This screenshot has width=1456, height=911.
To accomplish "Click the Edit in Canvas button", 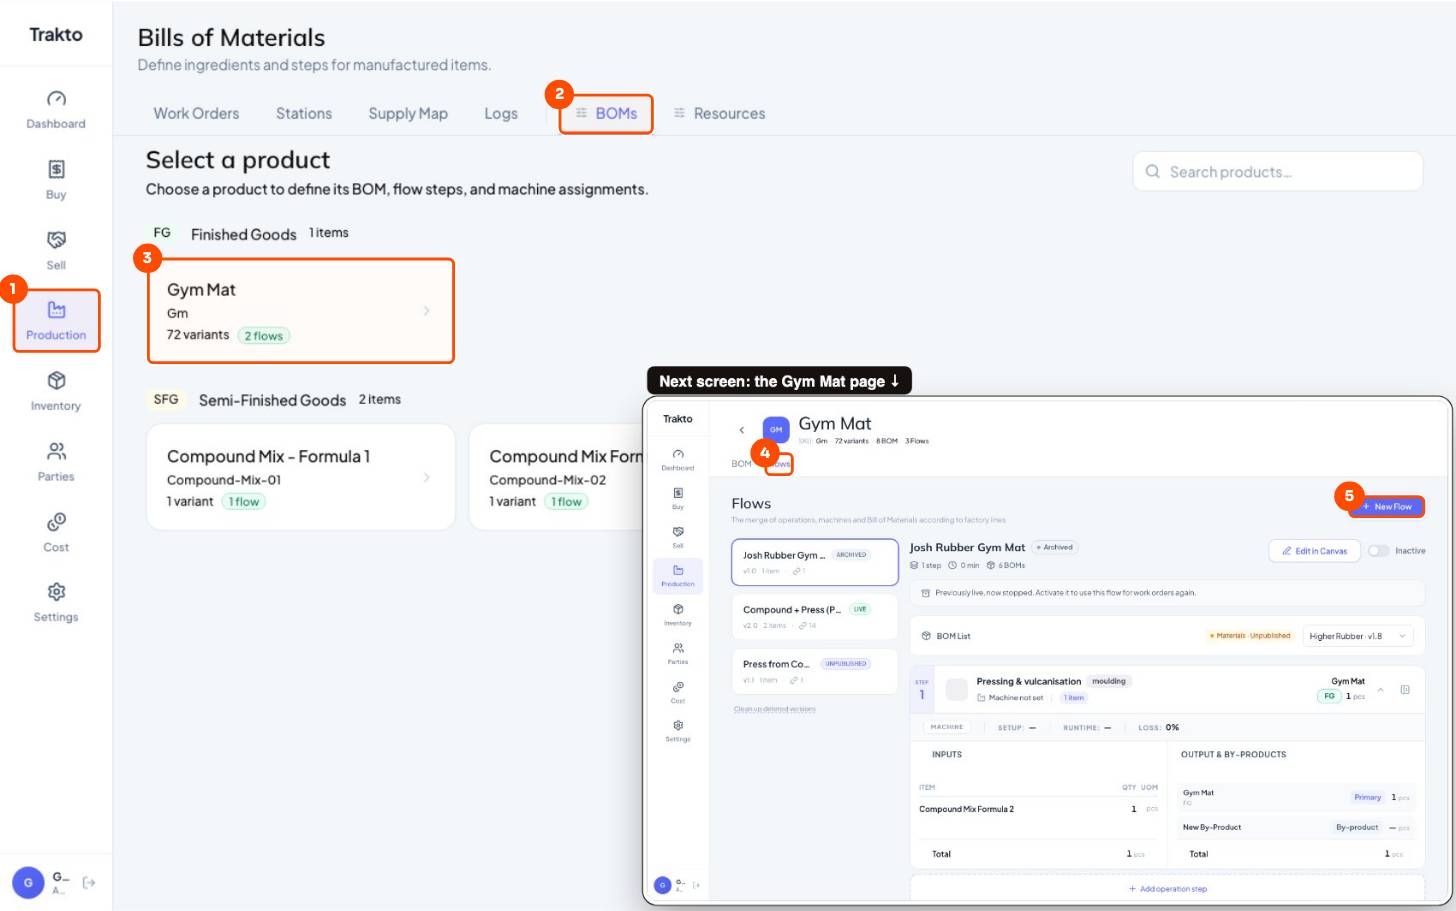I will [x=1315, y=551].
